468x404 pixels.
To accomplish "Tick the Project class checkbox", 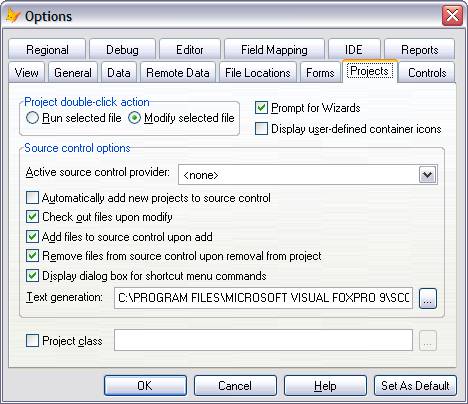I will (32, 341).
